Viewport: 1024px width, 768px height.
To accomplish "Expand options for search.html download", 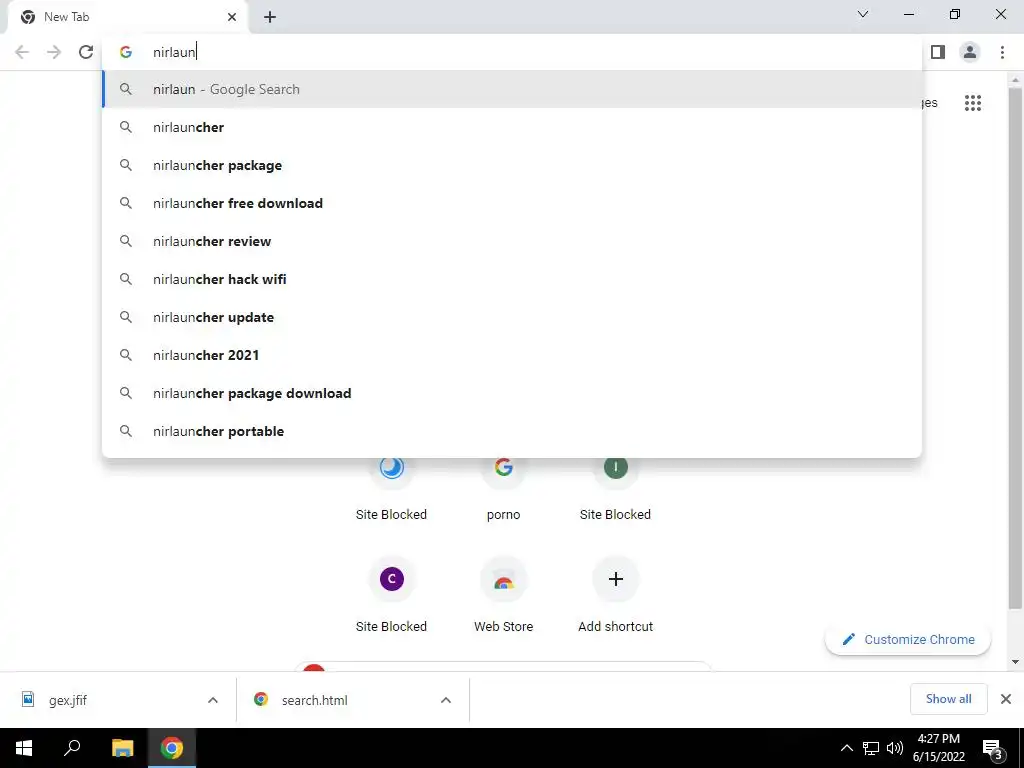I will coord(446,700).
